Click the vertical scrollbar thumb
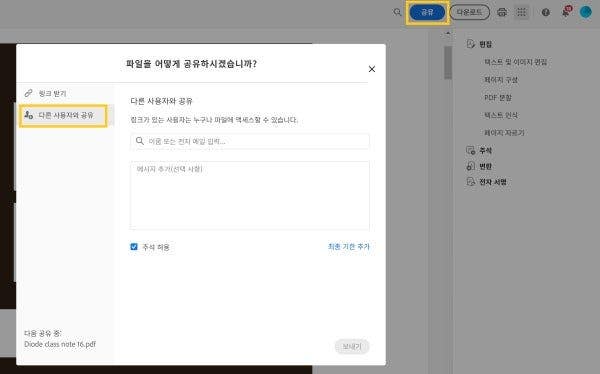This screenshot has height=374, width=600. [448, 62]
